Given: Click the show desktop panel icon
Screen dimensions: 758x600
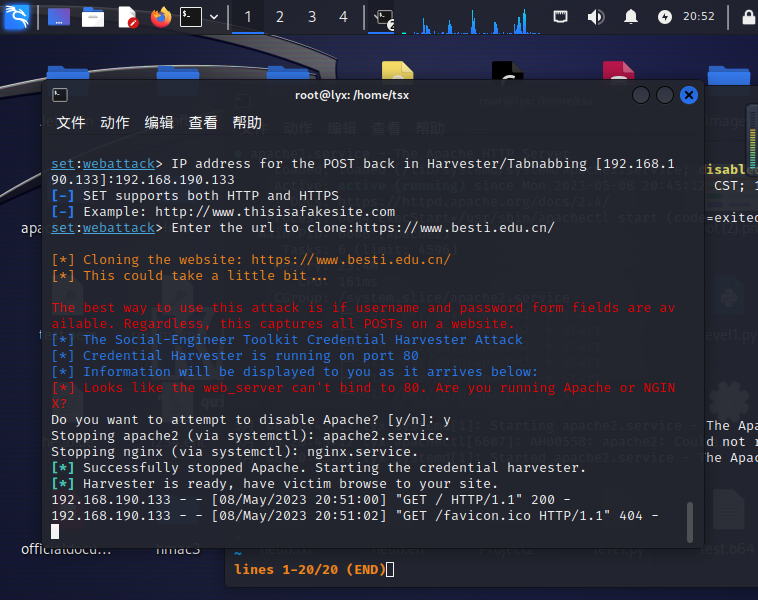Looking at the screenshot, I should (x=59, y=17).
